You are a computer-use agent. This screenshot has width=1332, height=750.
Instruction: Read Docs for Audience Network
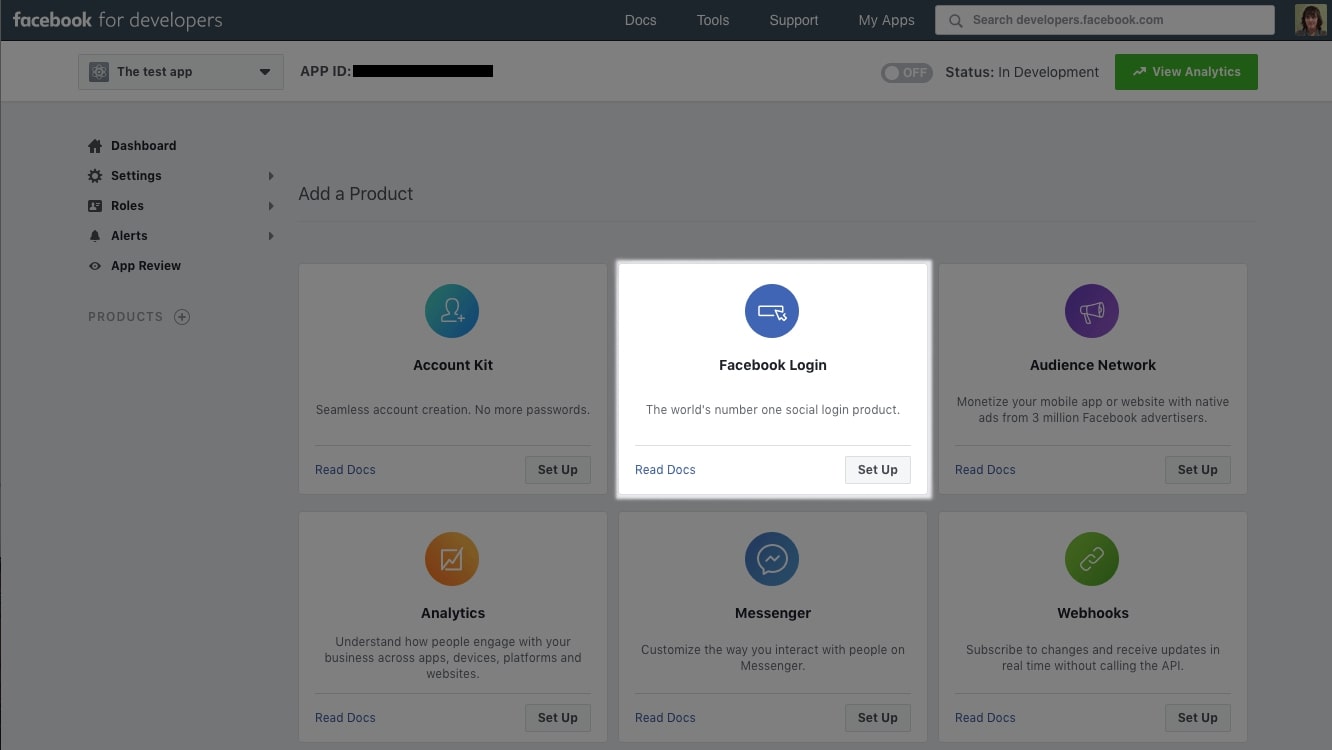[985, 470]
